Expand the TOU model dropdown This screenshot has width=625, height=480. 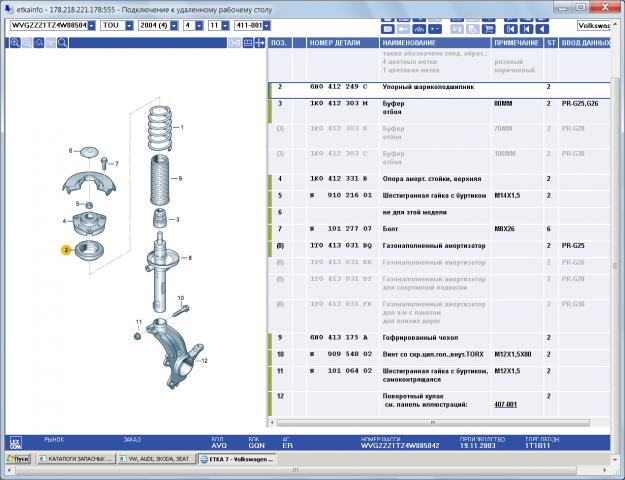pyautogui.click(x=130, y=26)
